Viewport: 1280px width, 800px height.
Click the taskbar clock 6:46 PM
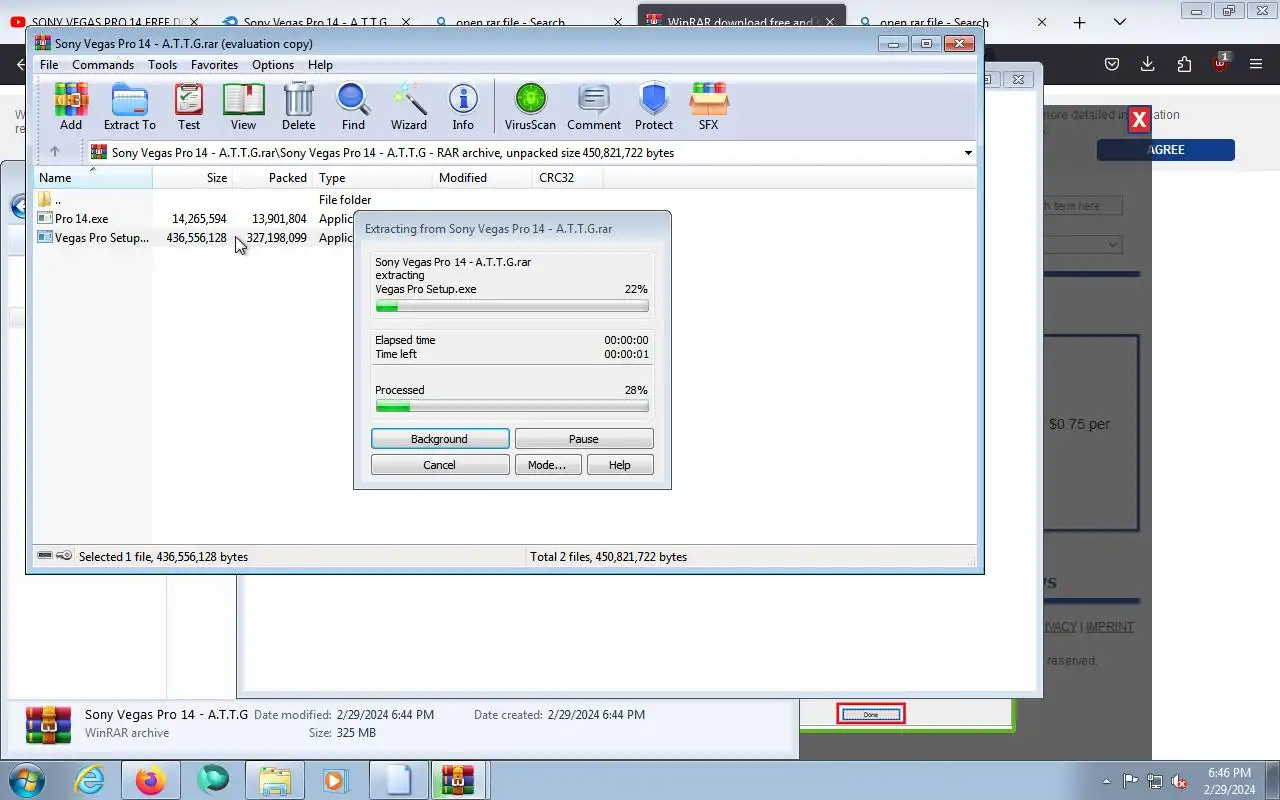pos(1229,773)
